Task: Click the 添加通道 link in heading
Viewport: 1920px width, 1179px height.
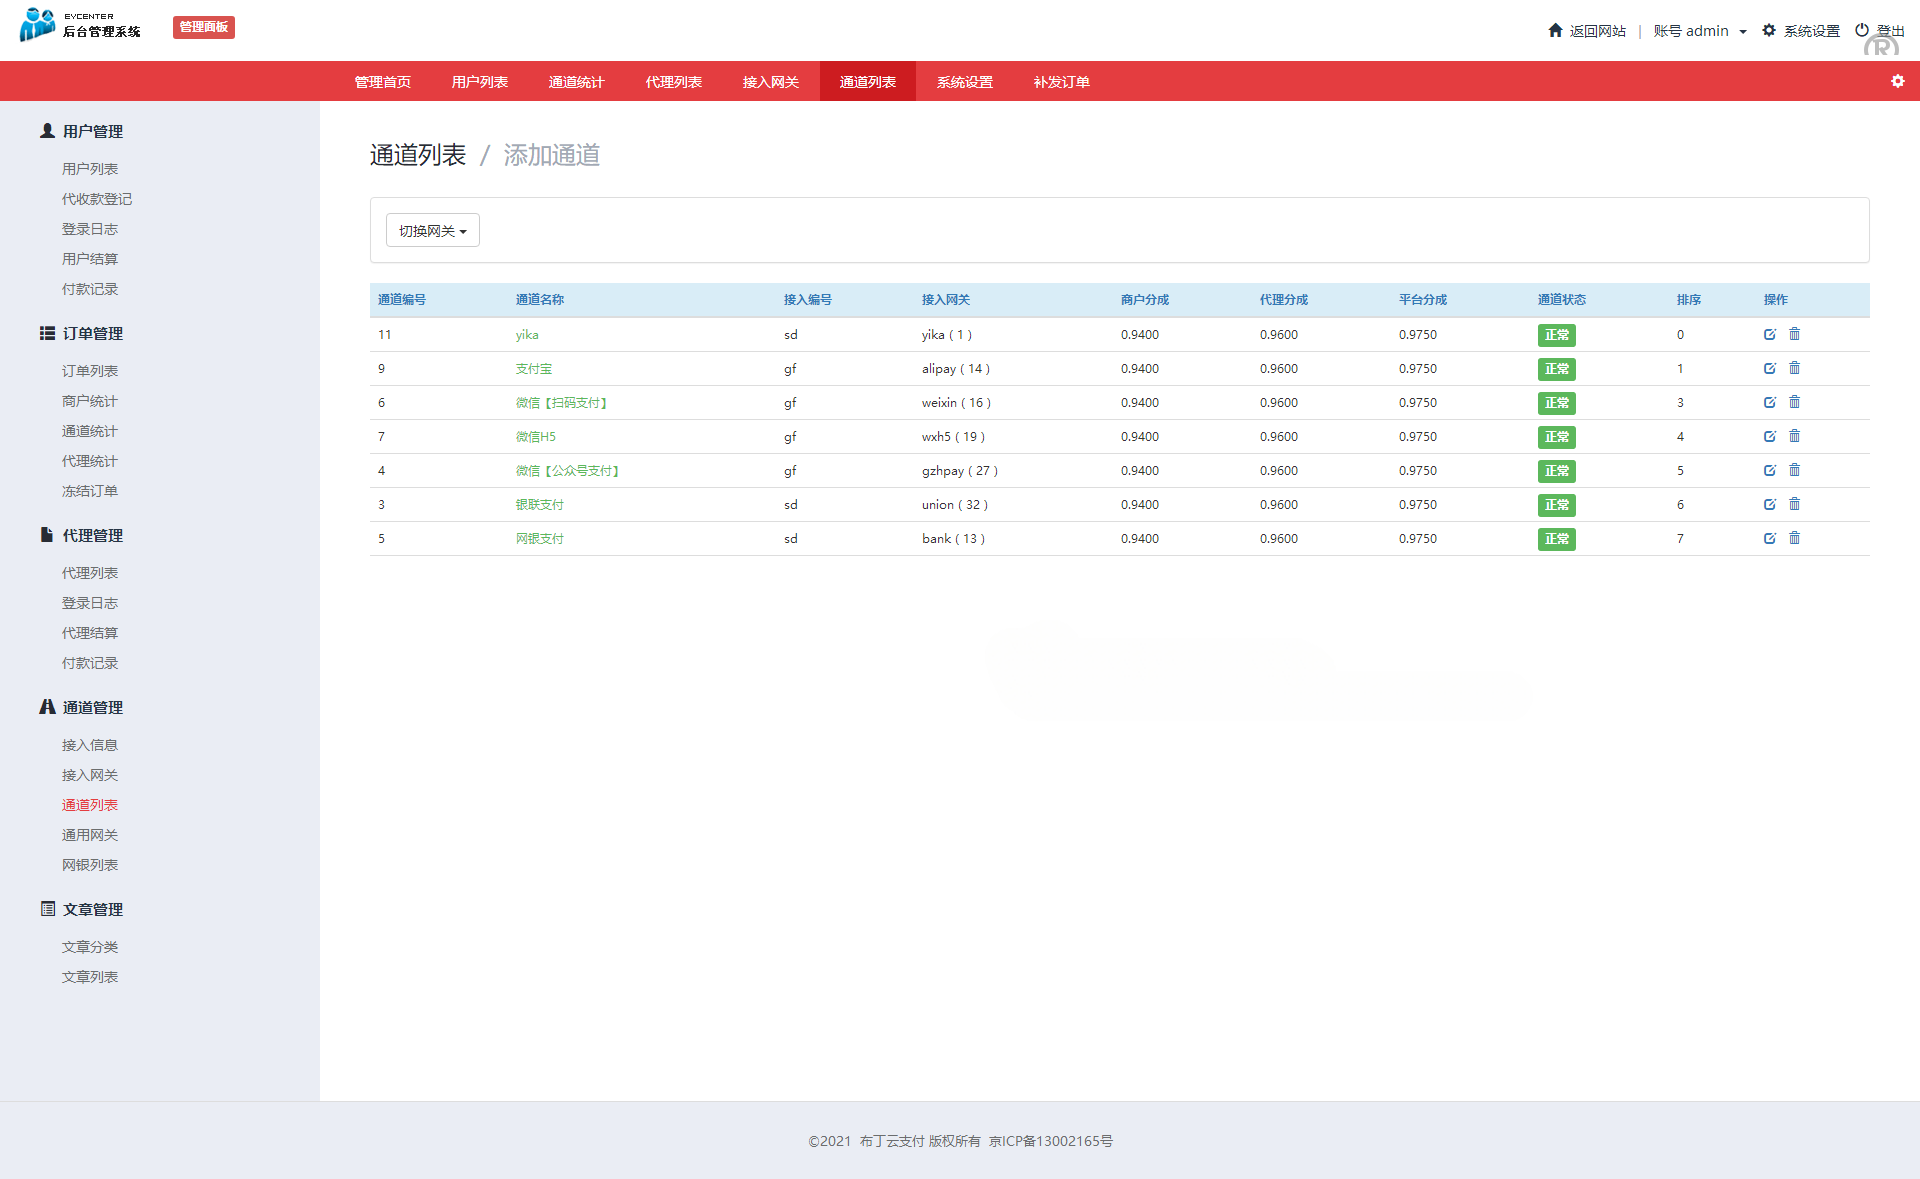Action: (551, 156)
